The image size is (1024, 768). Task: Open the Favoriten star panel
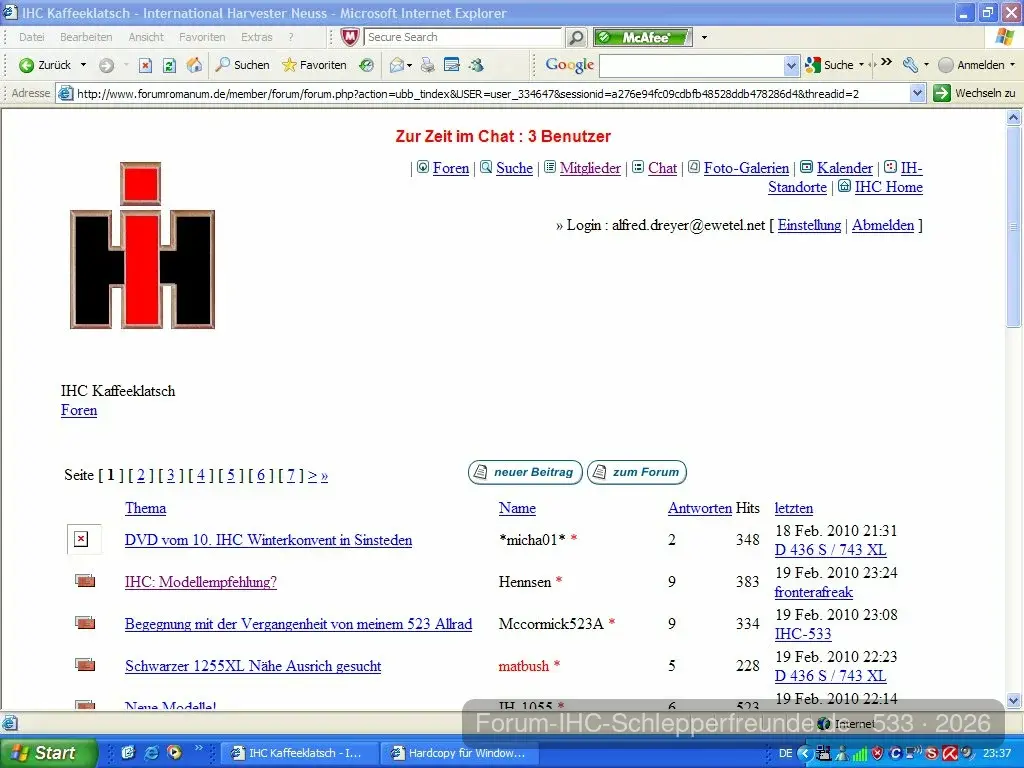[314, 65]
